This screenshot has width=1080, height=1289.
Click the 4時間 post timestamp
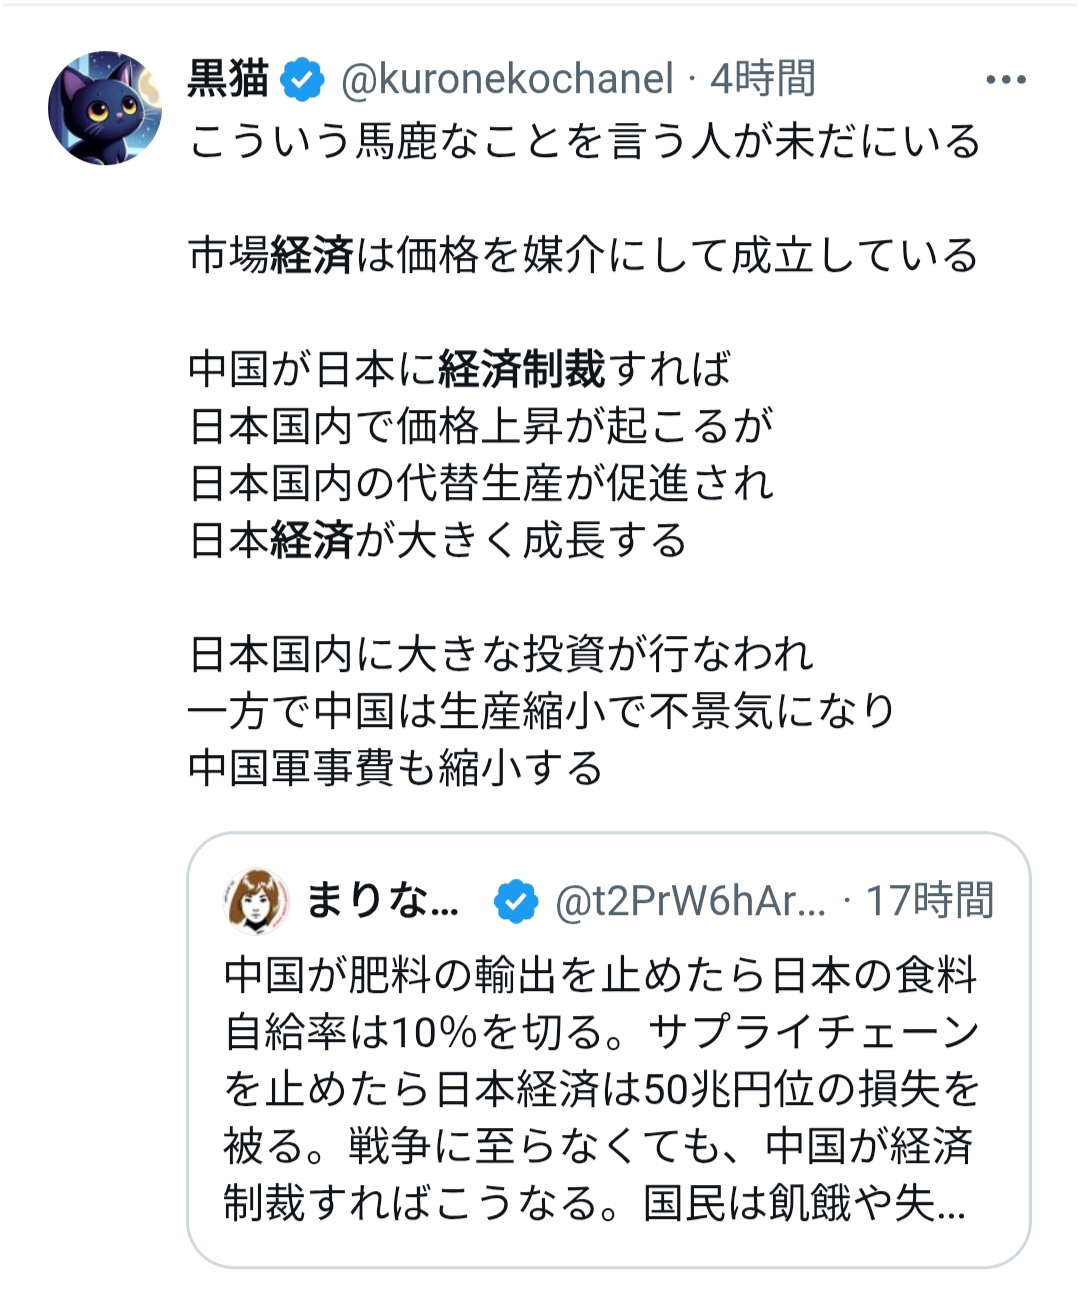pos(762,79)
